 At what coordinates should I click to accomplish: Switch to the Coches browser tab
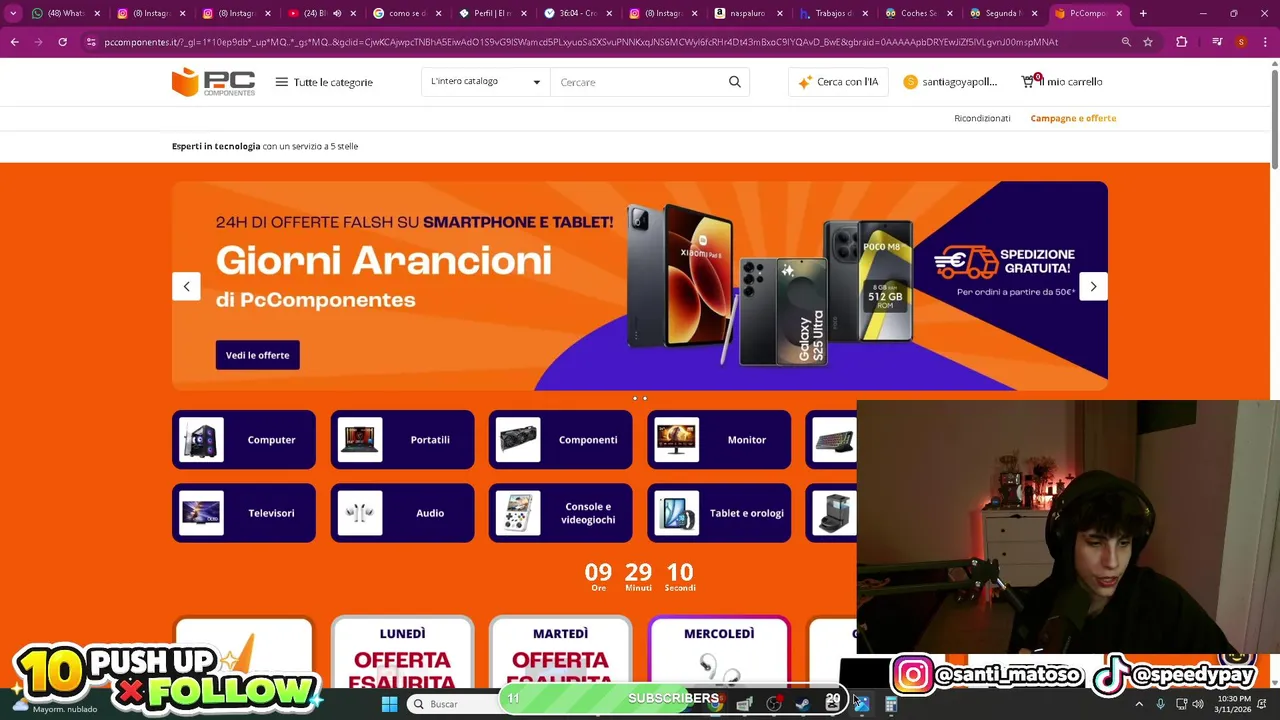(x=915, y=13)
